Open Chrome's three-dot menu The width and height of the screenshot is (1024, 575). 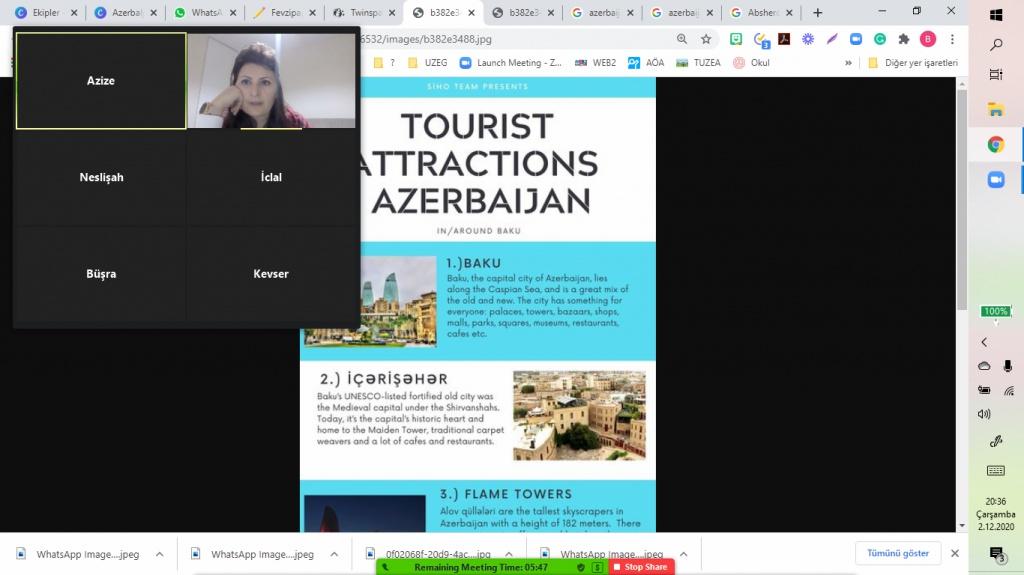(x=951, y=39)
